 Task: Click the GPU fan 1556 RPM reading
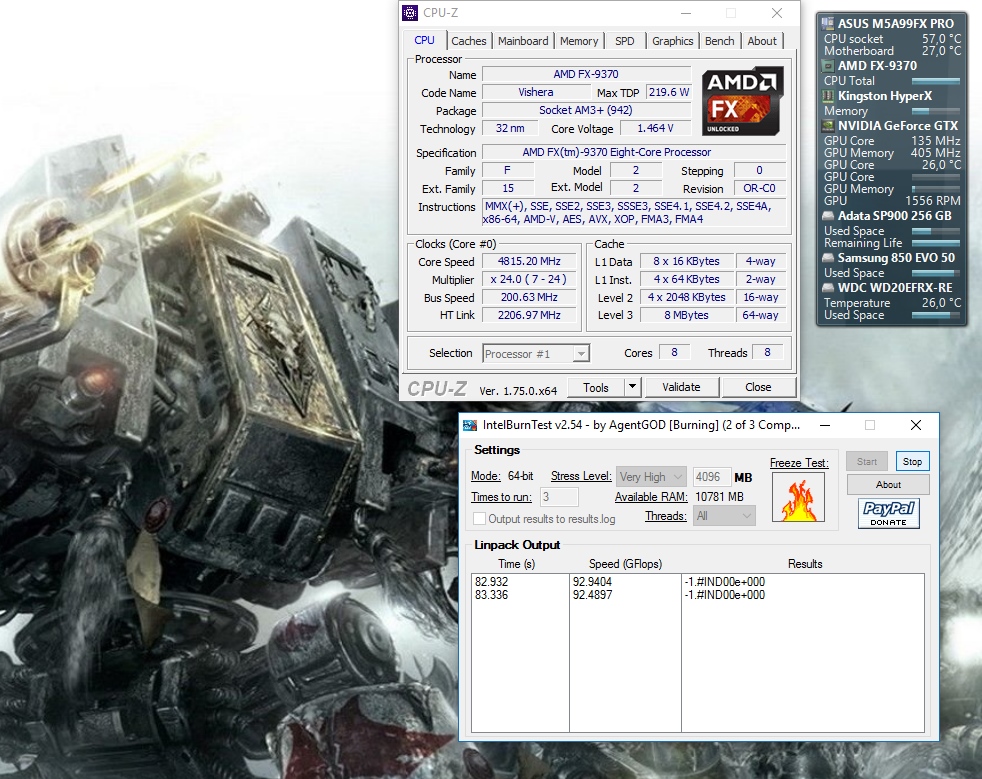click(933, 201)
